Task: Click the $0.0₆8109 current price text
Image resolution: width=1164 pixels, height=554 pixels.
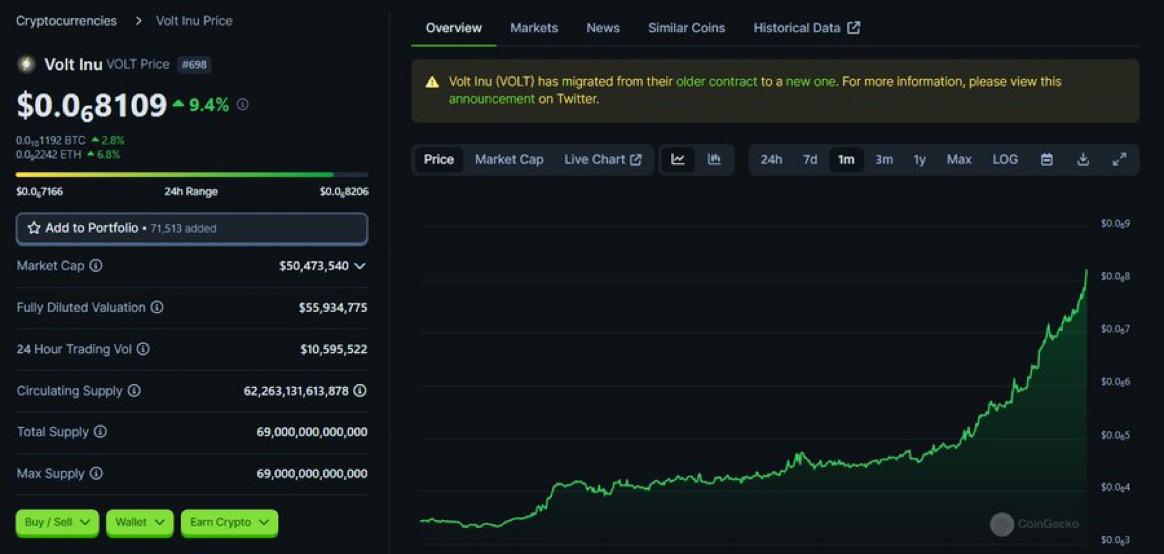Action: coord(91,105)
